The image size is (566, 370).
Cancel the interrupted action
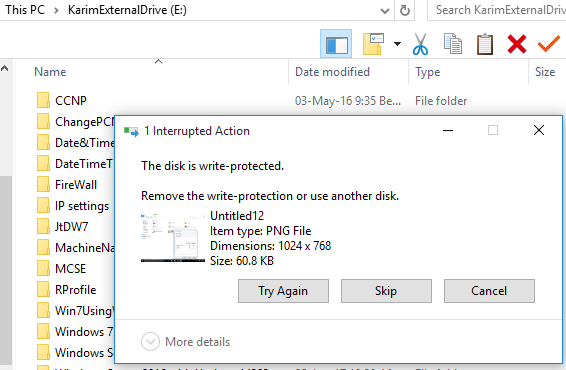point(489,291)
